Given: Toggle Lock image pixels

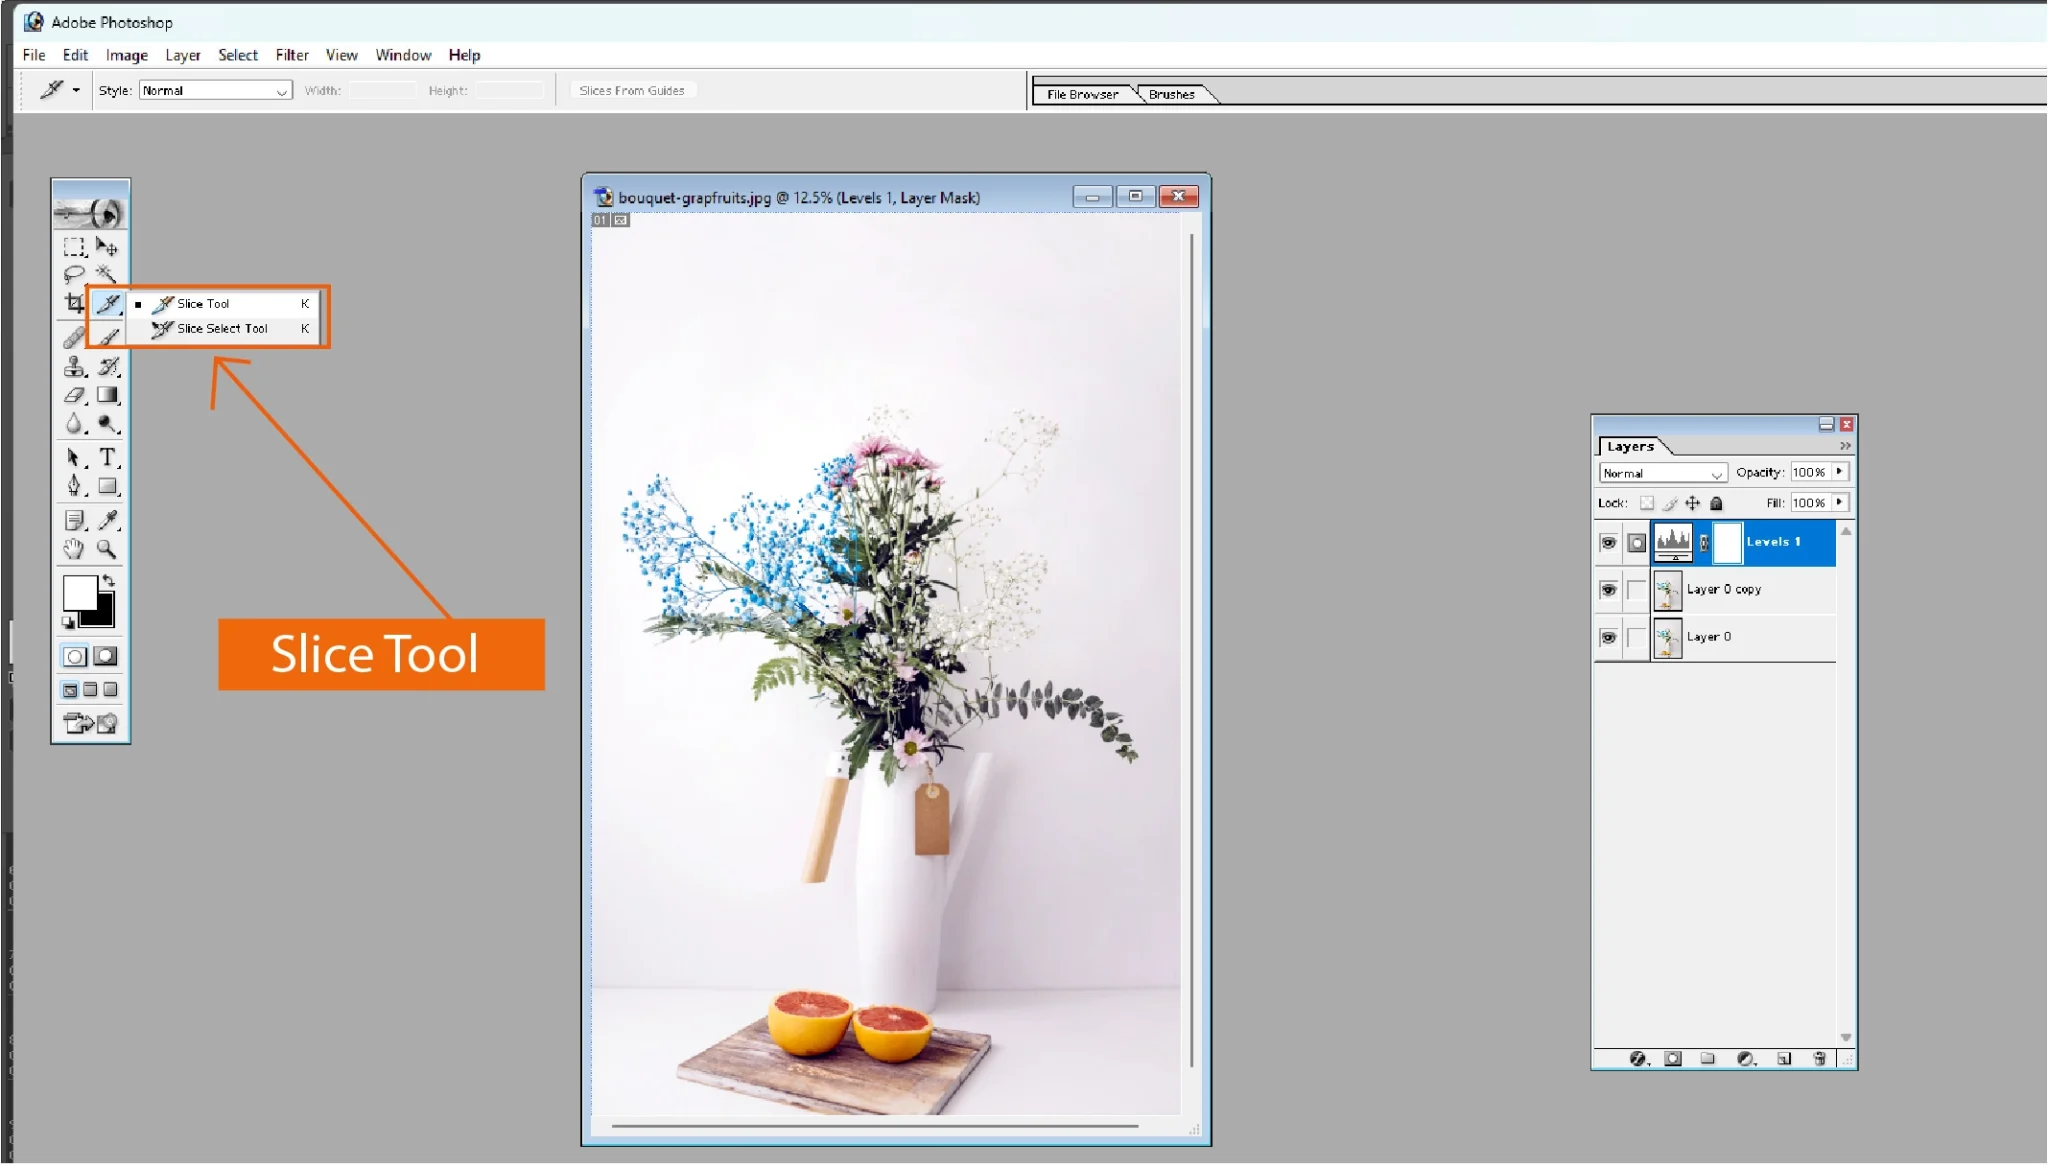Looking at the screenshot, I should point(1670,504).
